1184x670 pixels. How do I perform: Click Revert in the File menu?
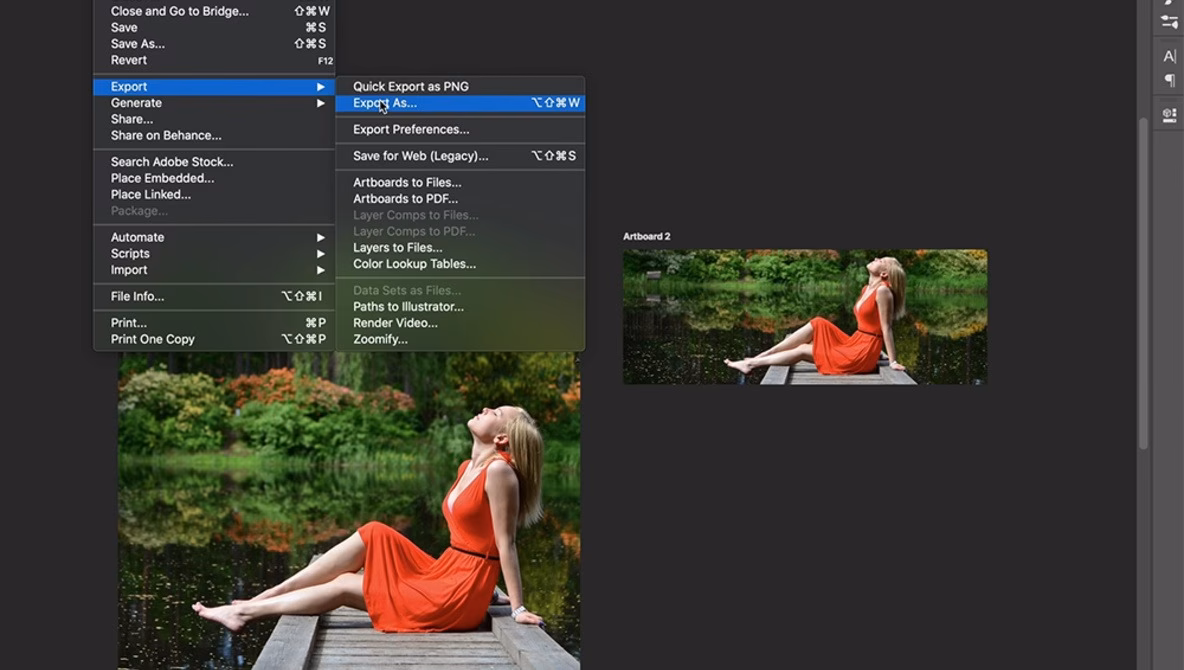[x=130, y=59]
